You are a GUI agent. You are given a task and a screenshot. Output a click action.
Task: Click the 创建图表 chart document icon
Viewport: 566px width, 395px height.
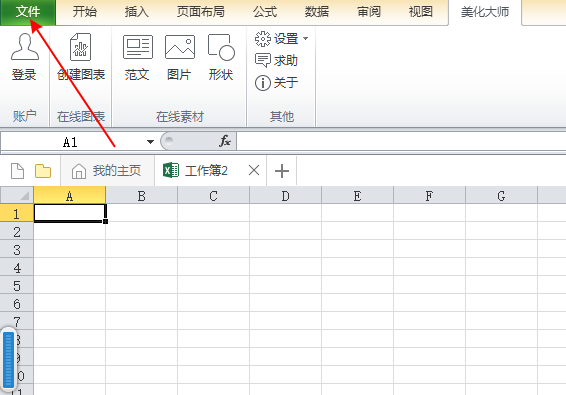click(80, 47)
